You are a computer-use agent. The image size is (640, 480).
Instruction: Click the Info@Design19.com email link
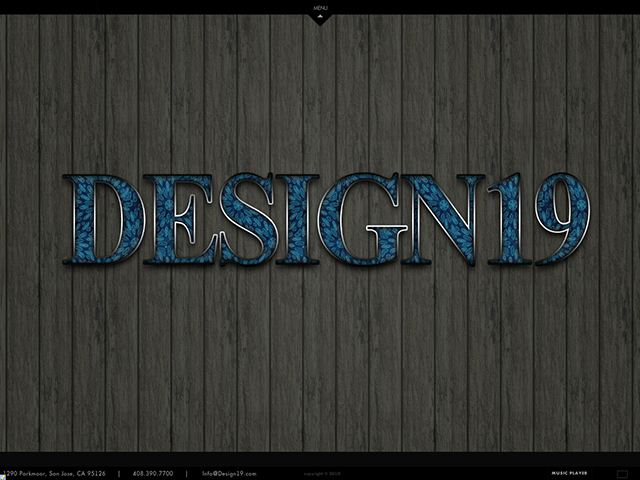pyautogui.click(x=229, y=473)
